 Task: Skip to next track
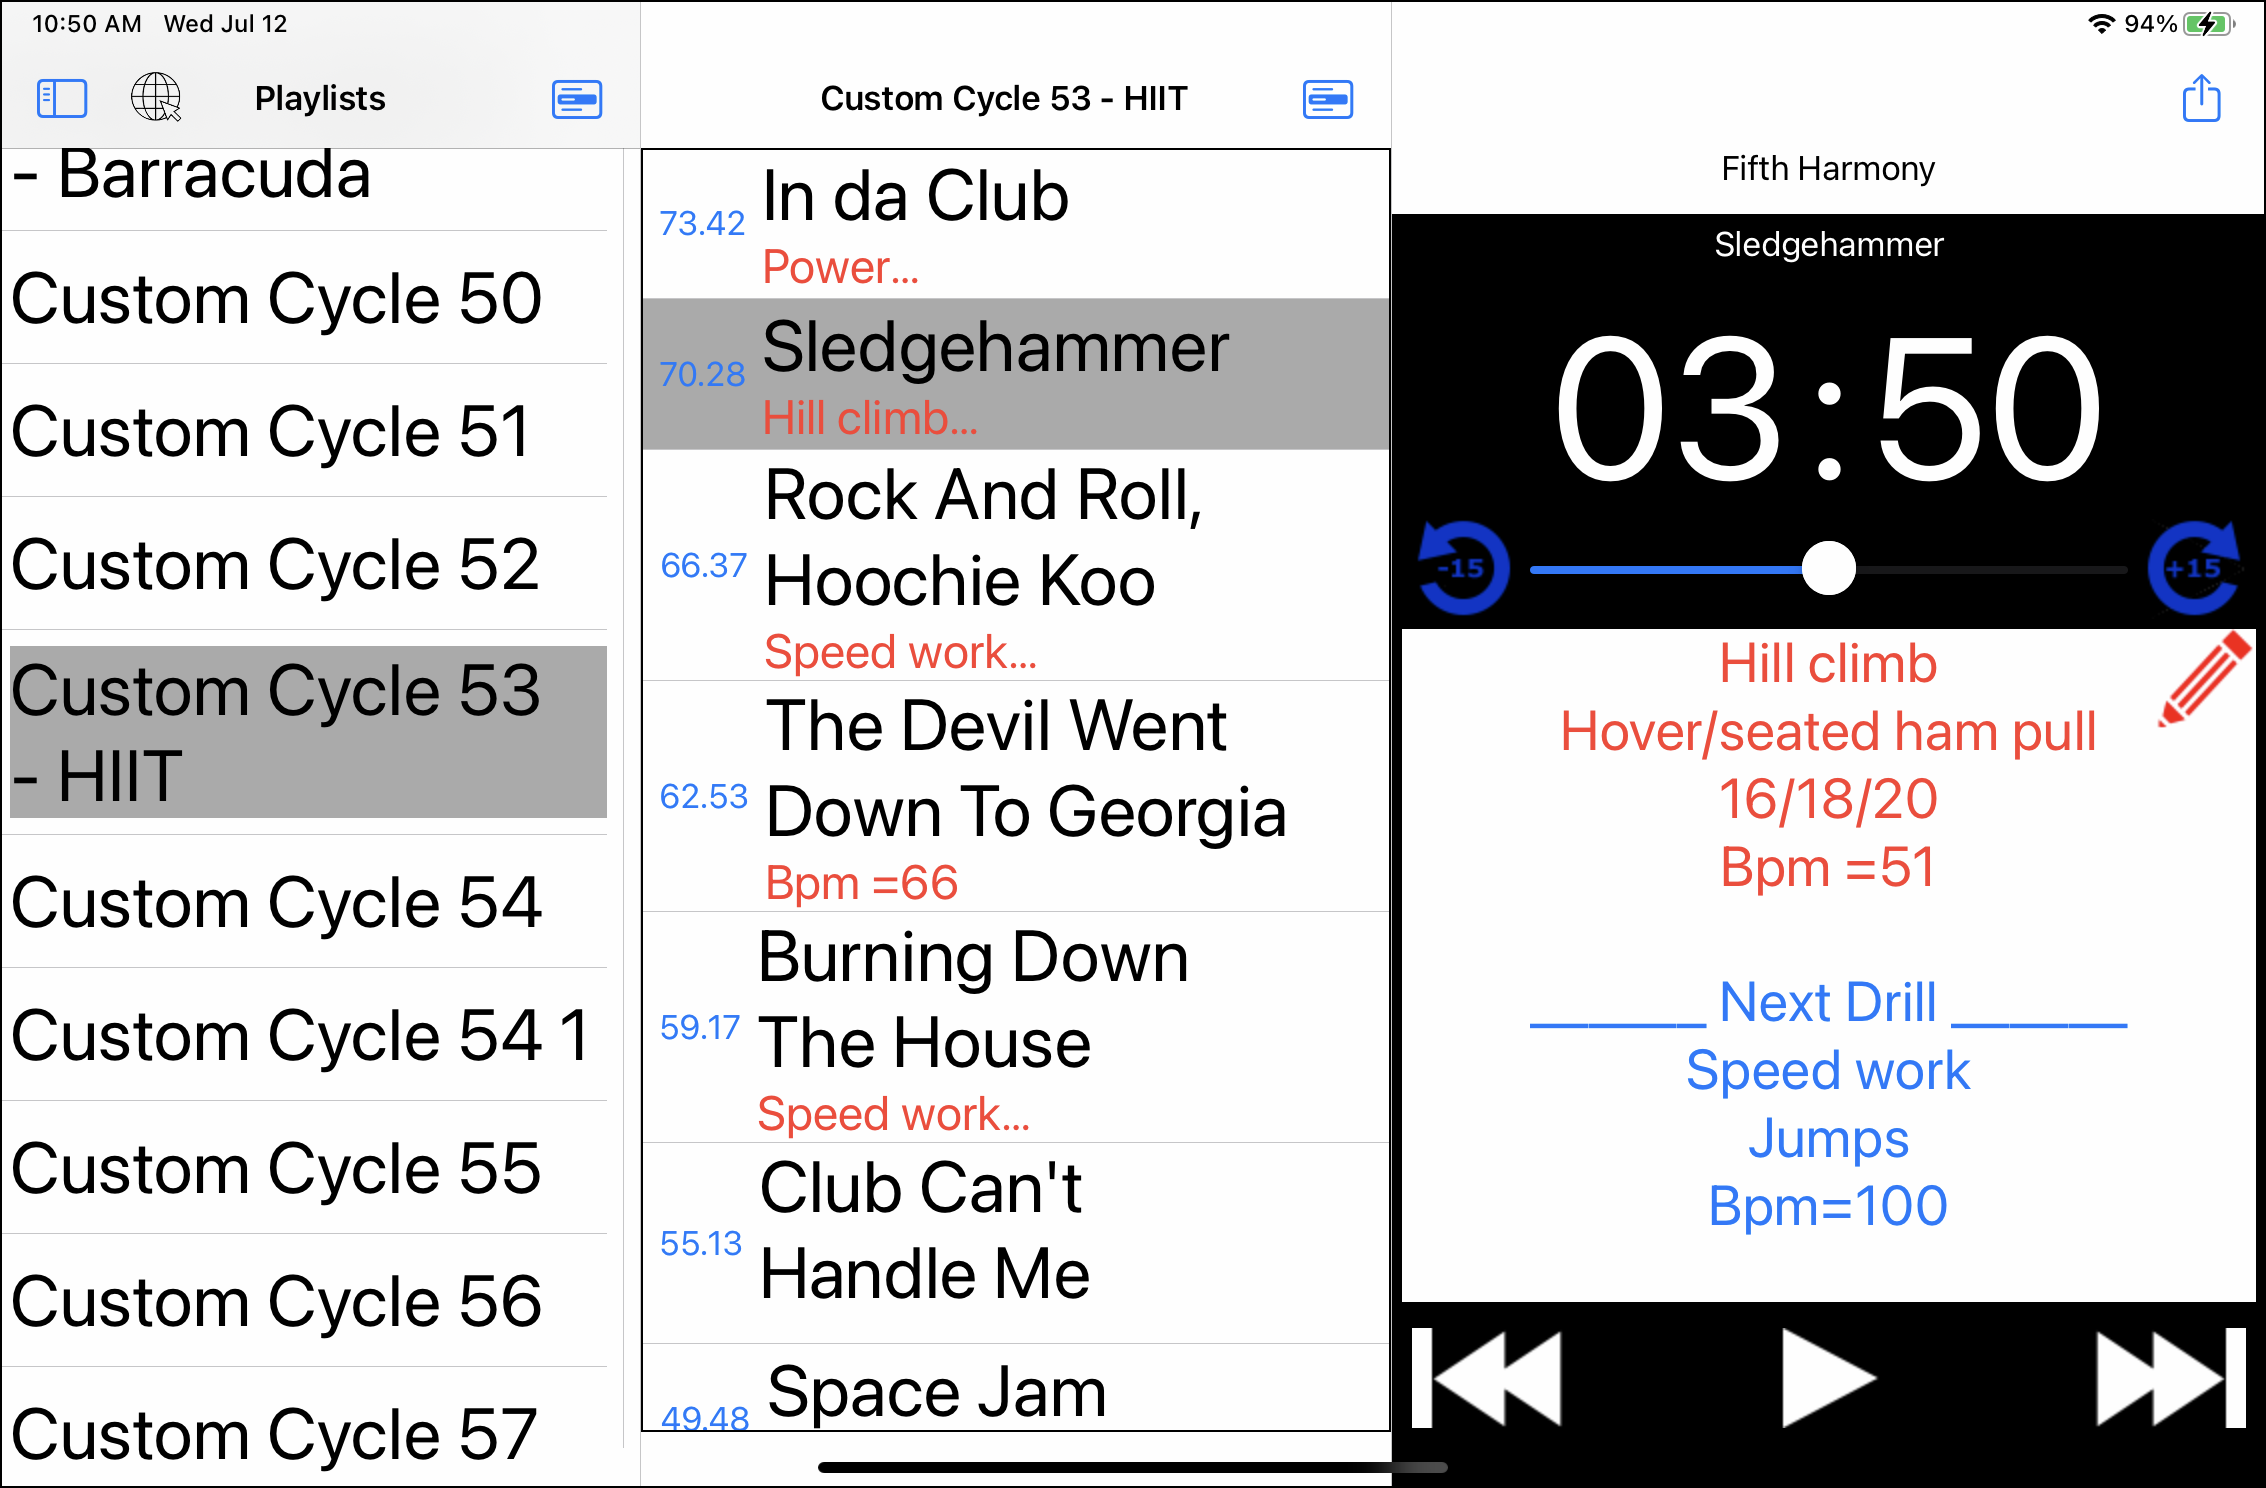pyautogui.click(x=2171, y=1377)
